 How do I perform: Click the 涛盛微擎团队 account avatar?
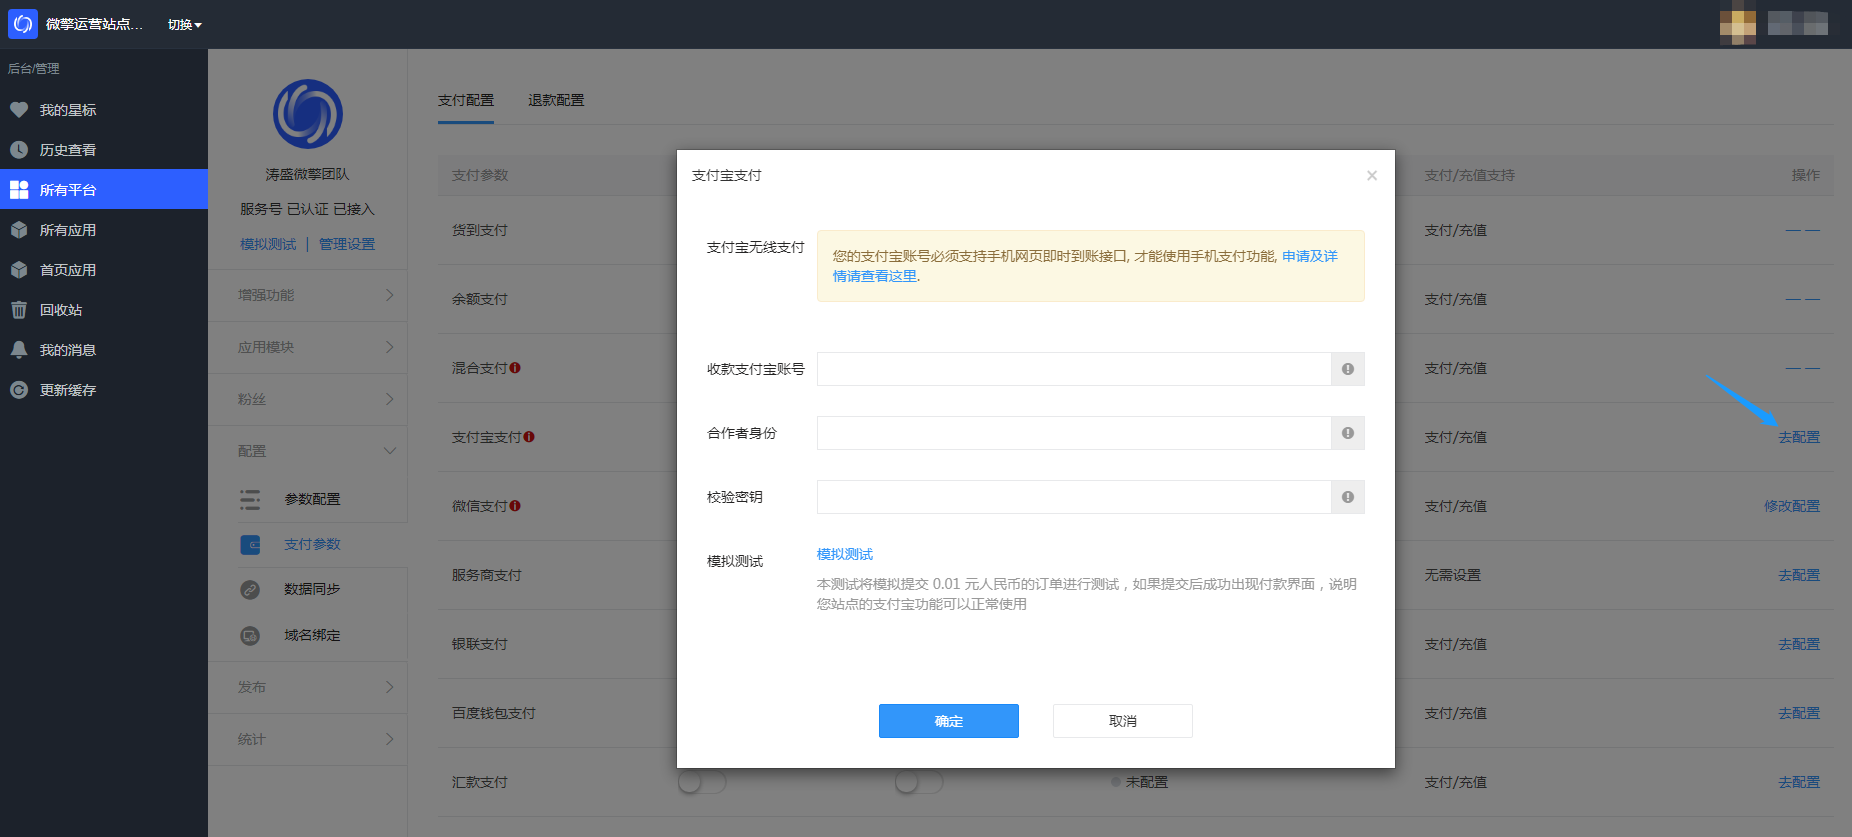308,114
